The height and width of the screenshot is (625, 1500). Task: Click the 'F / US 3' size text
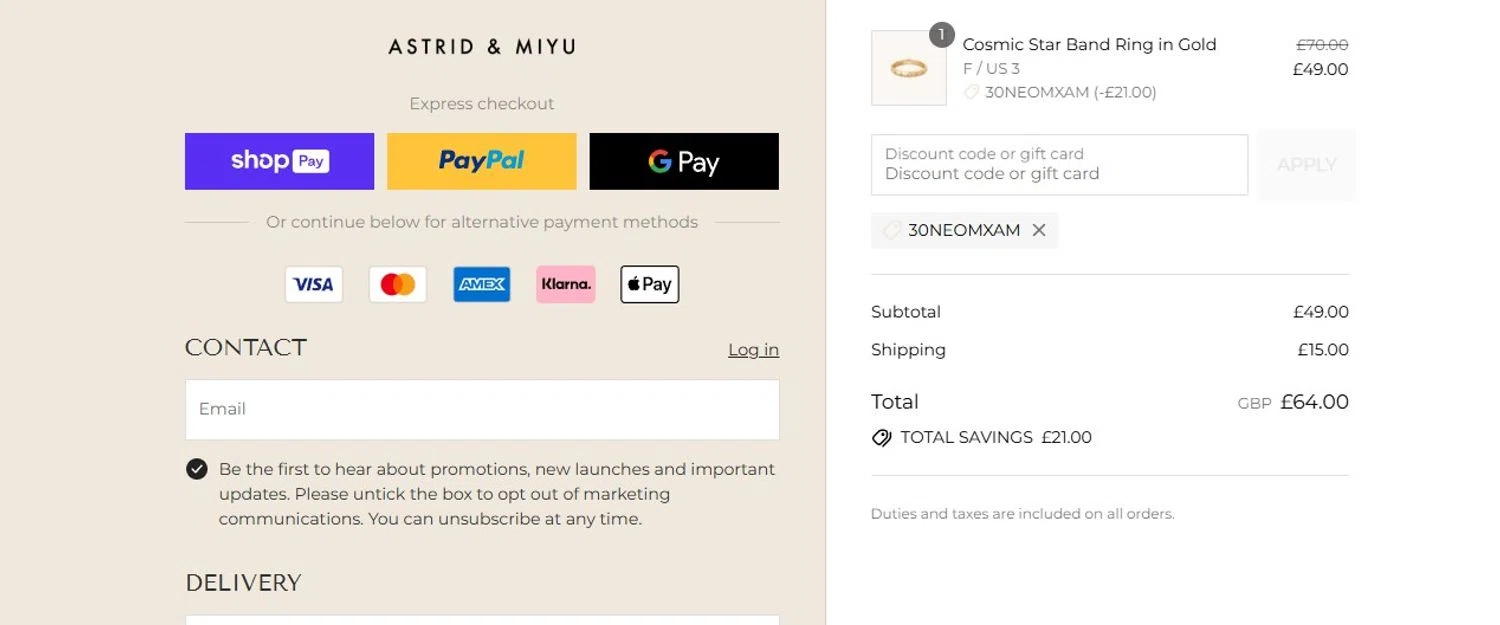click(991, 68)
